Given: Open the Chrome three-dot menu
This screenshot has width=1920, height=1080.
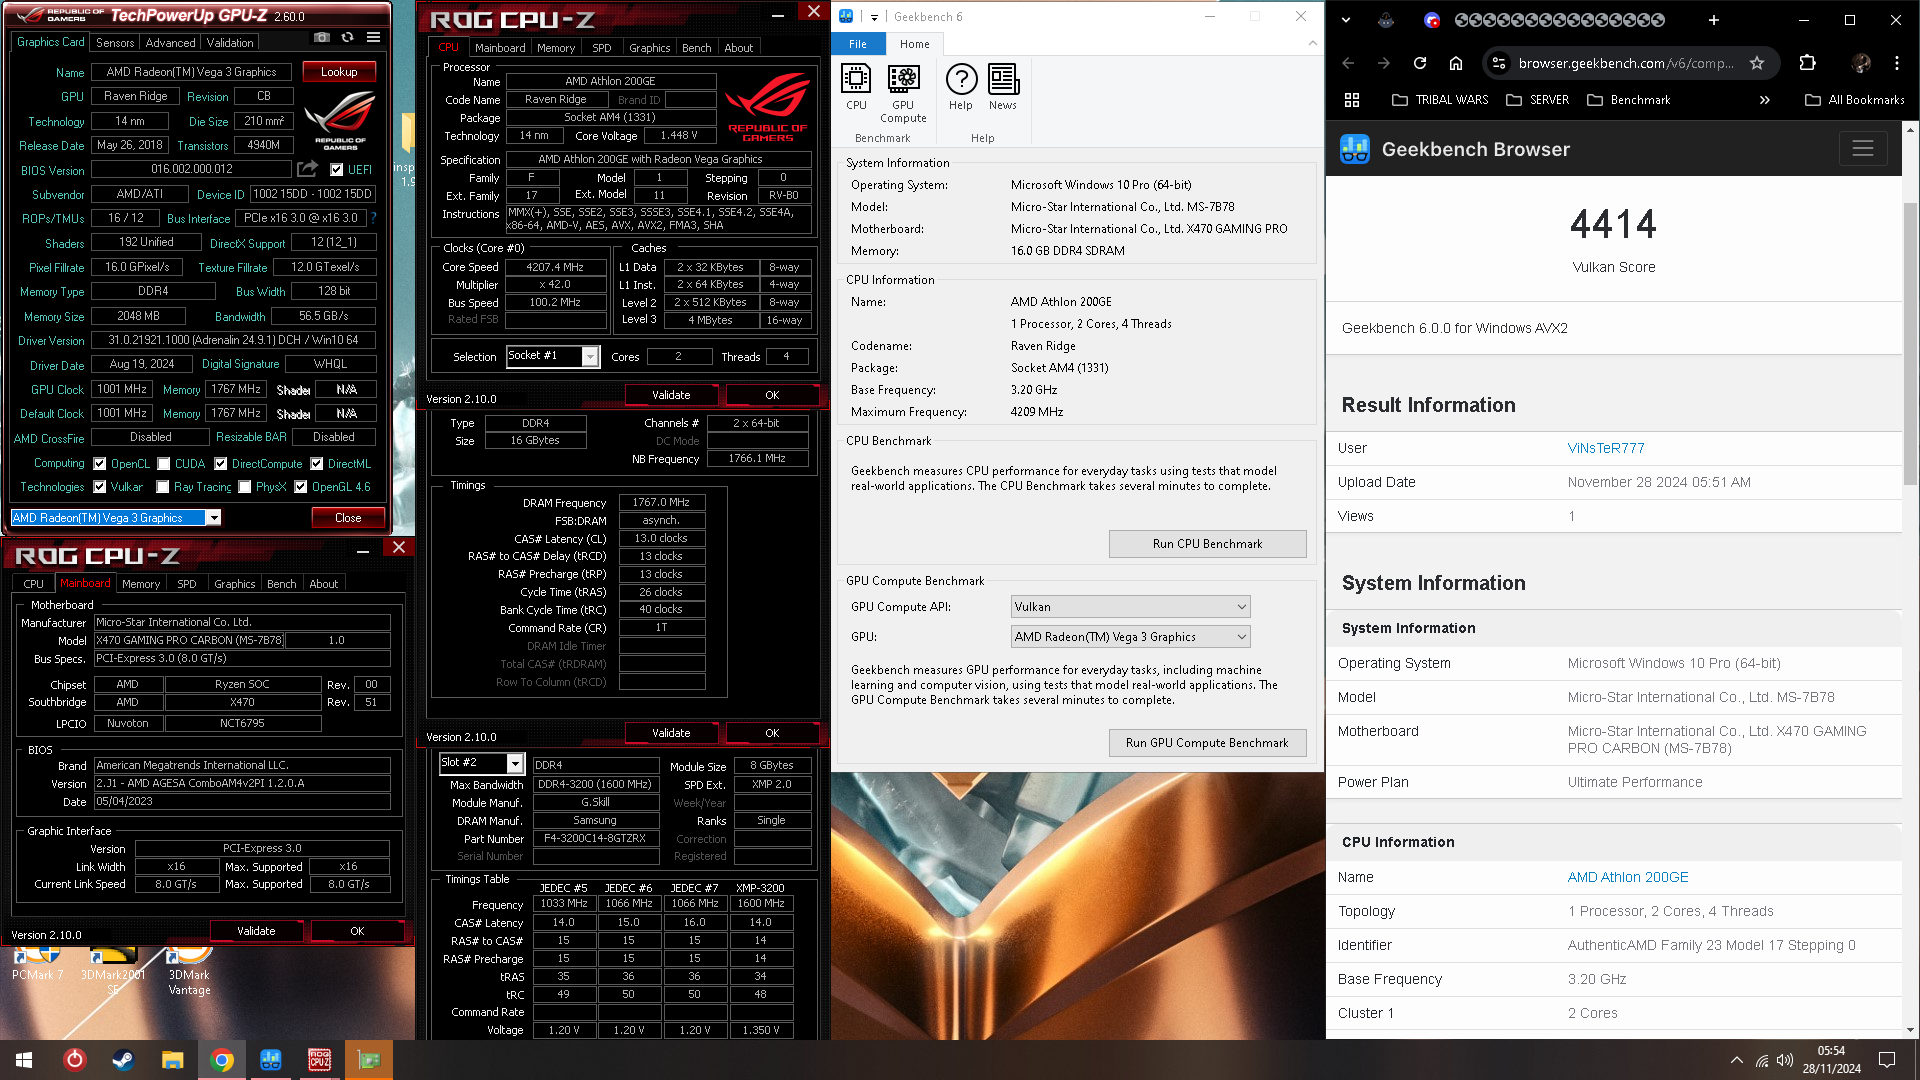Looking at the screenshot, I should (x=1897, y=63).
